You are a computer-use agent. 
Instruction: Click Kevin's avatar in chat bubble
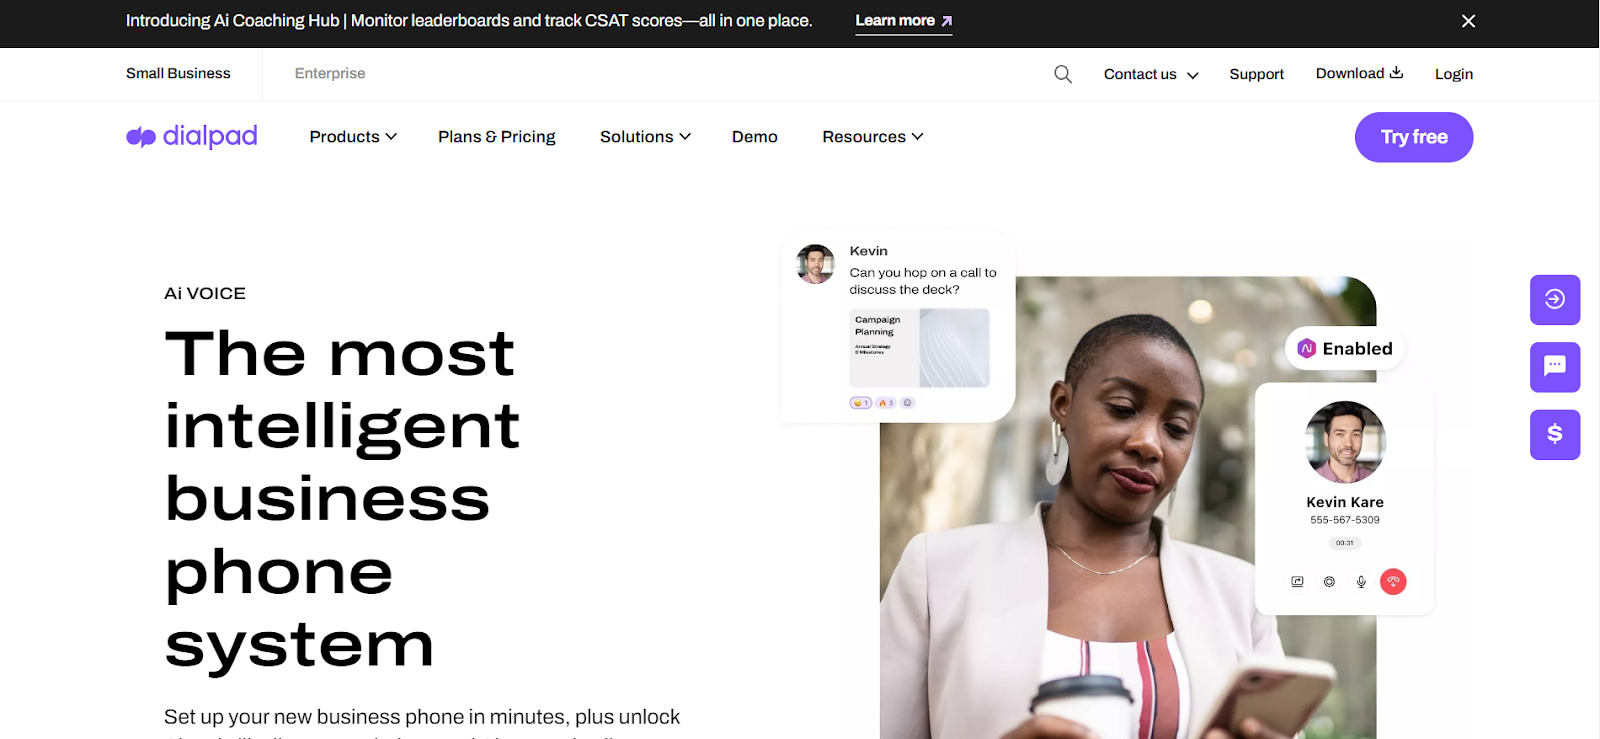pyautogui.click(x=815, y=264)
